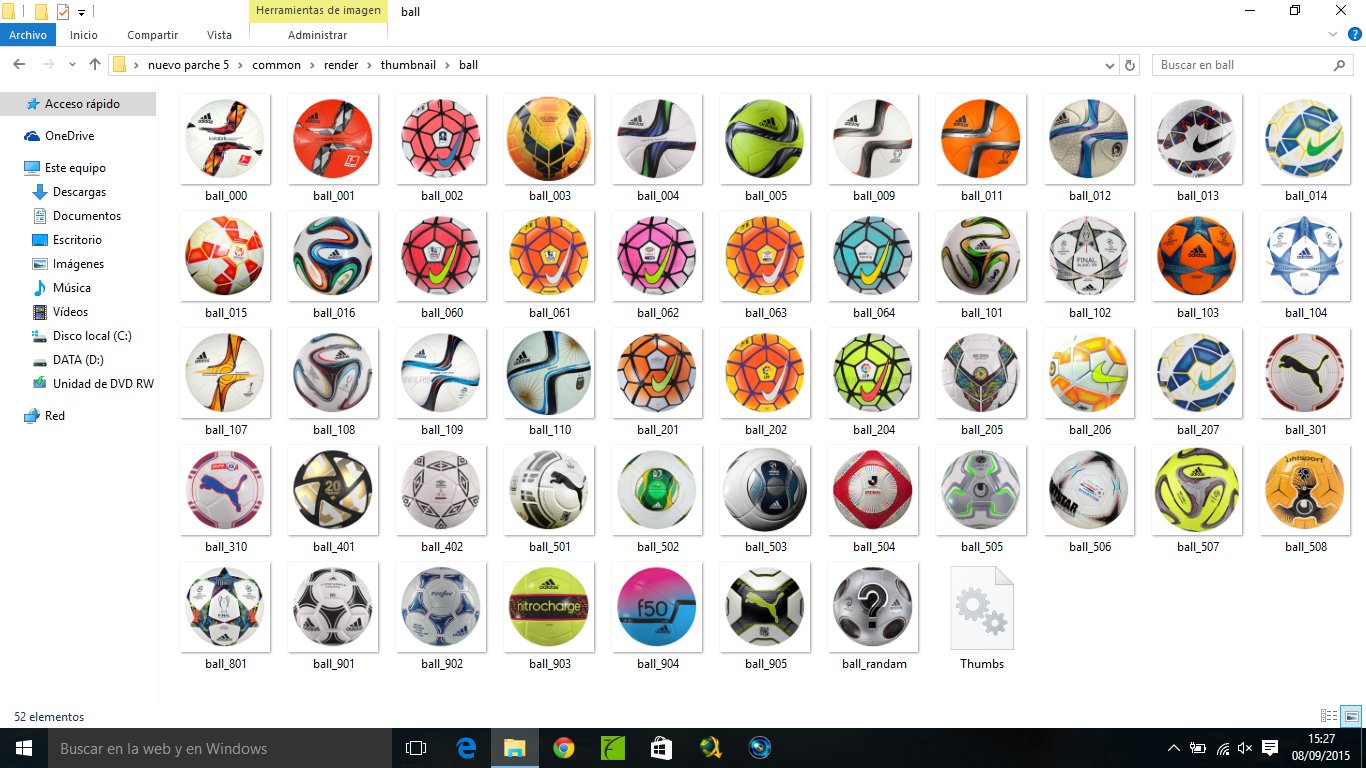Image resolution: width=1366 pixels, height=768 pixels.
Task: Go back with the left arrow button
Action: click(18, 65)
